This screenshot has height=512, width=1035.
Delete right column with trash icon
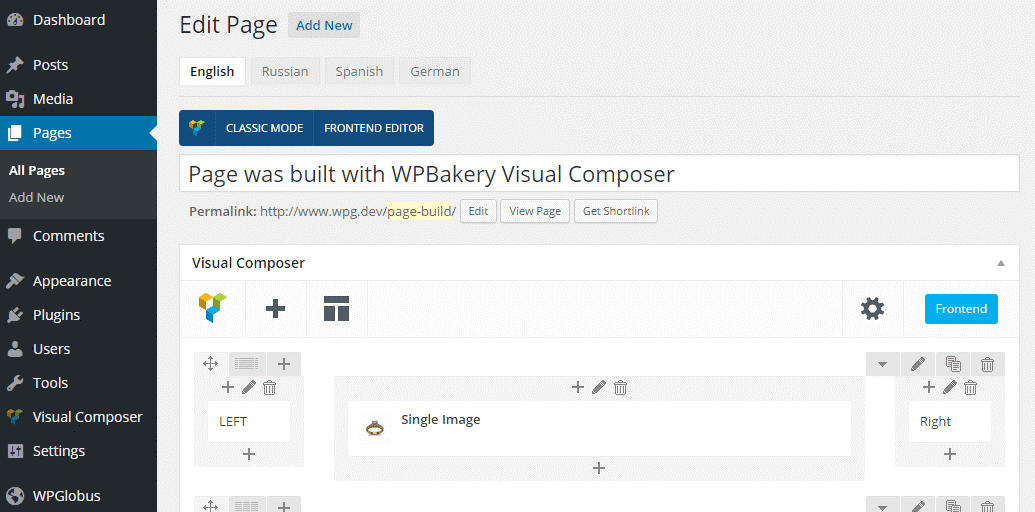(x=970, y=387)
